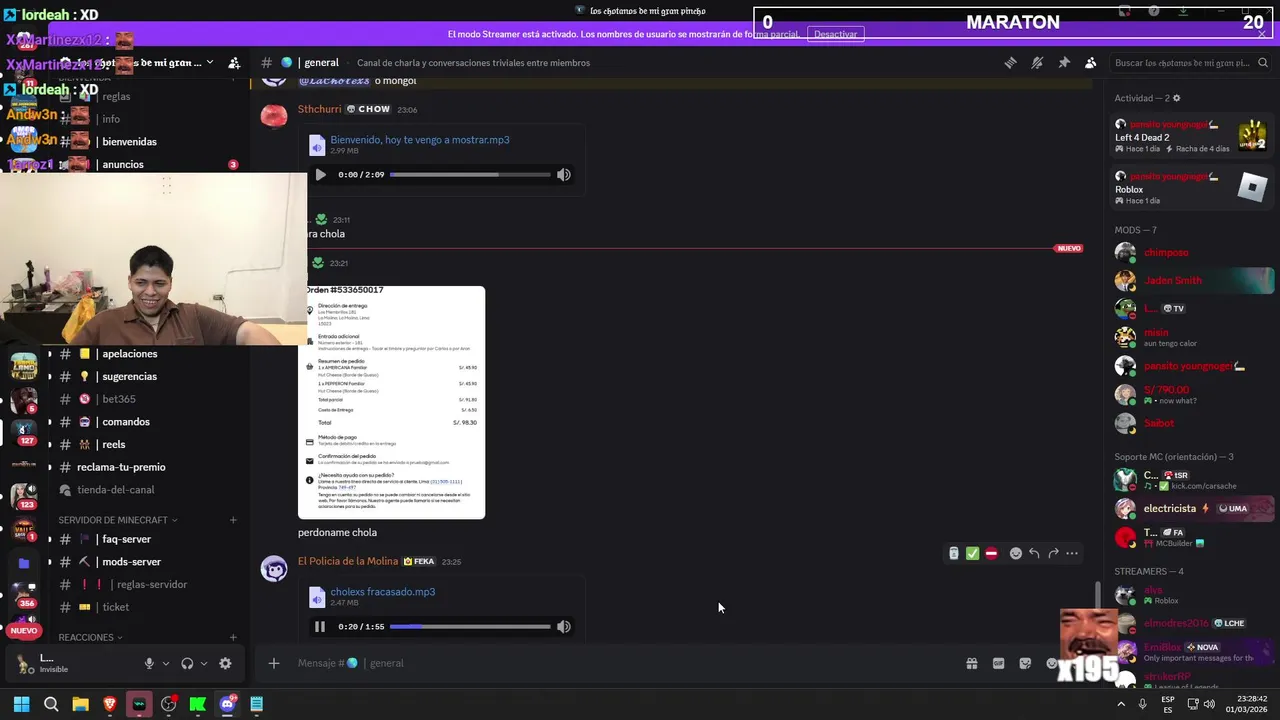The image size is (1280, 720).
Task: Seek in the Bienvenido mp3 progress bar
Action: coord(470,175)
